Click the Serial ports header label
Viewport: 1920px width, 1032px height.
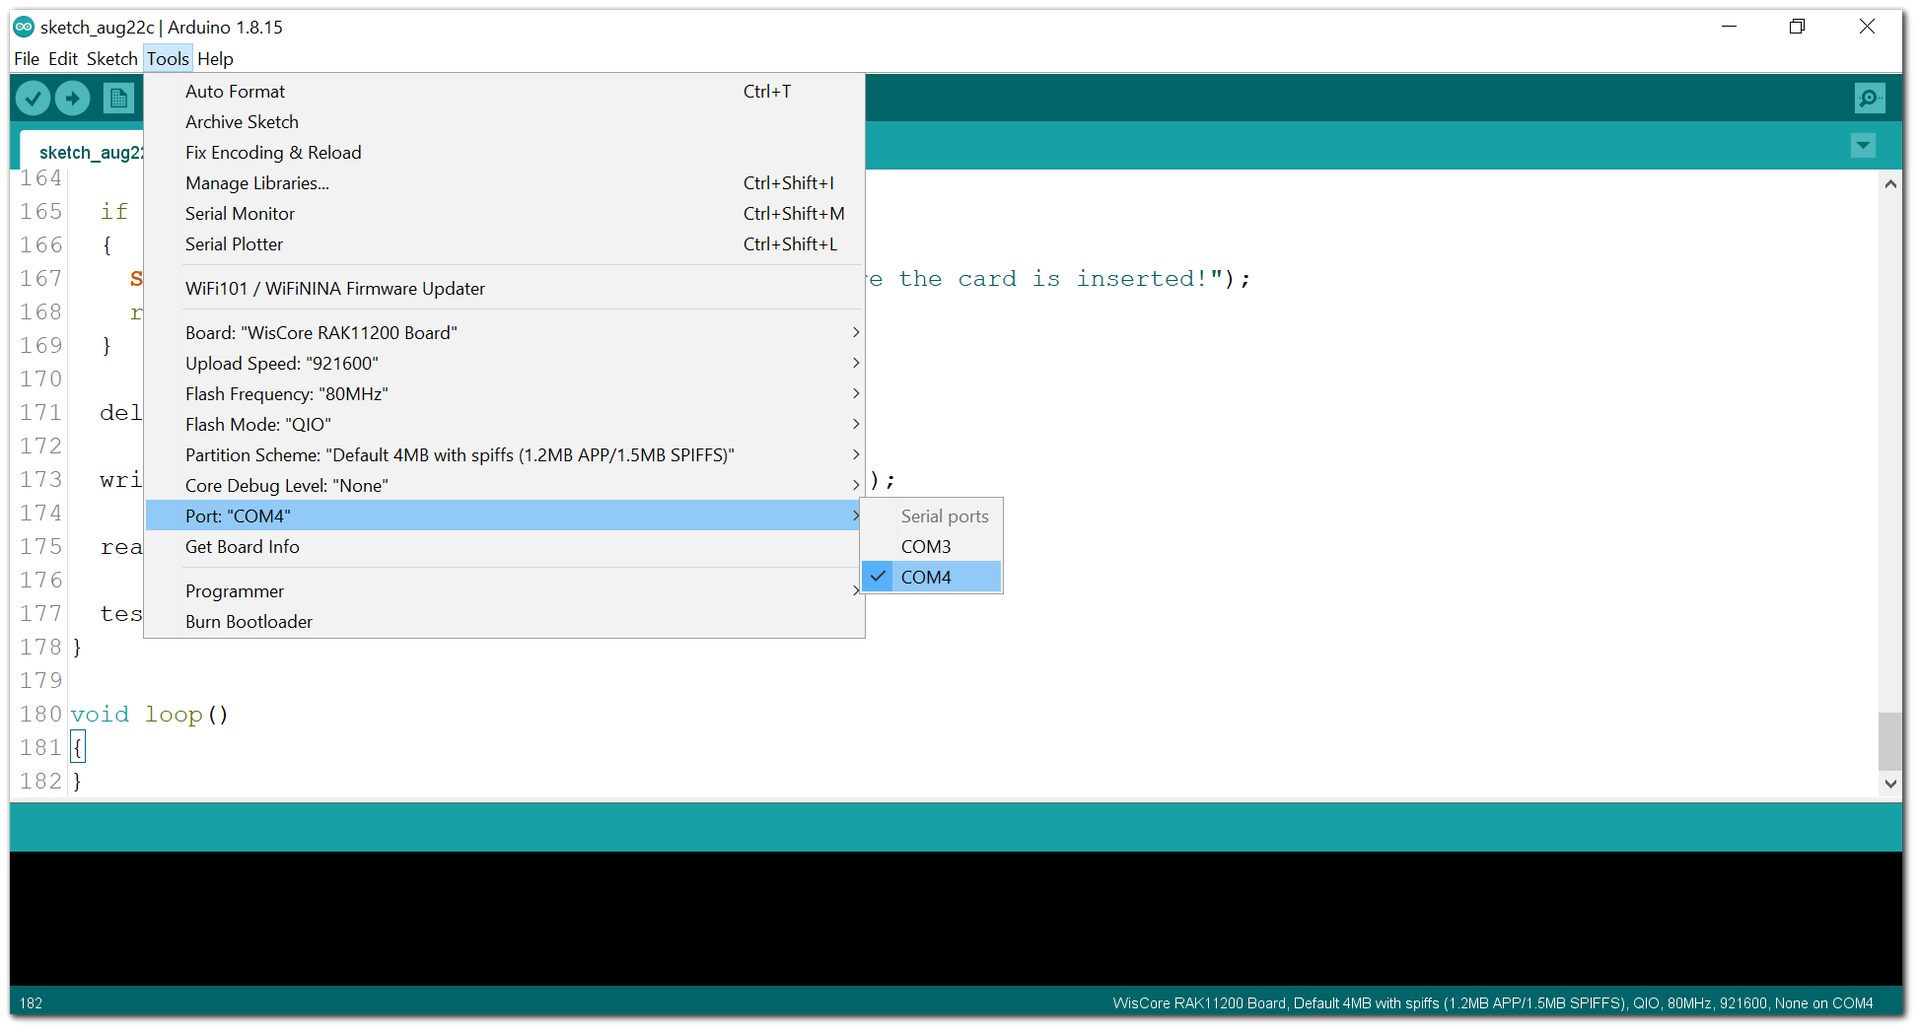click(x=944, y=516)
